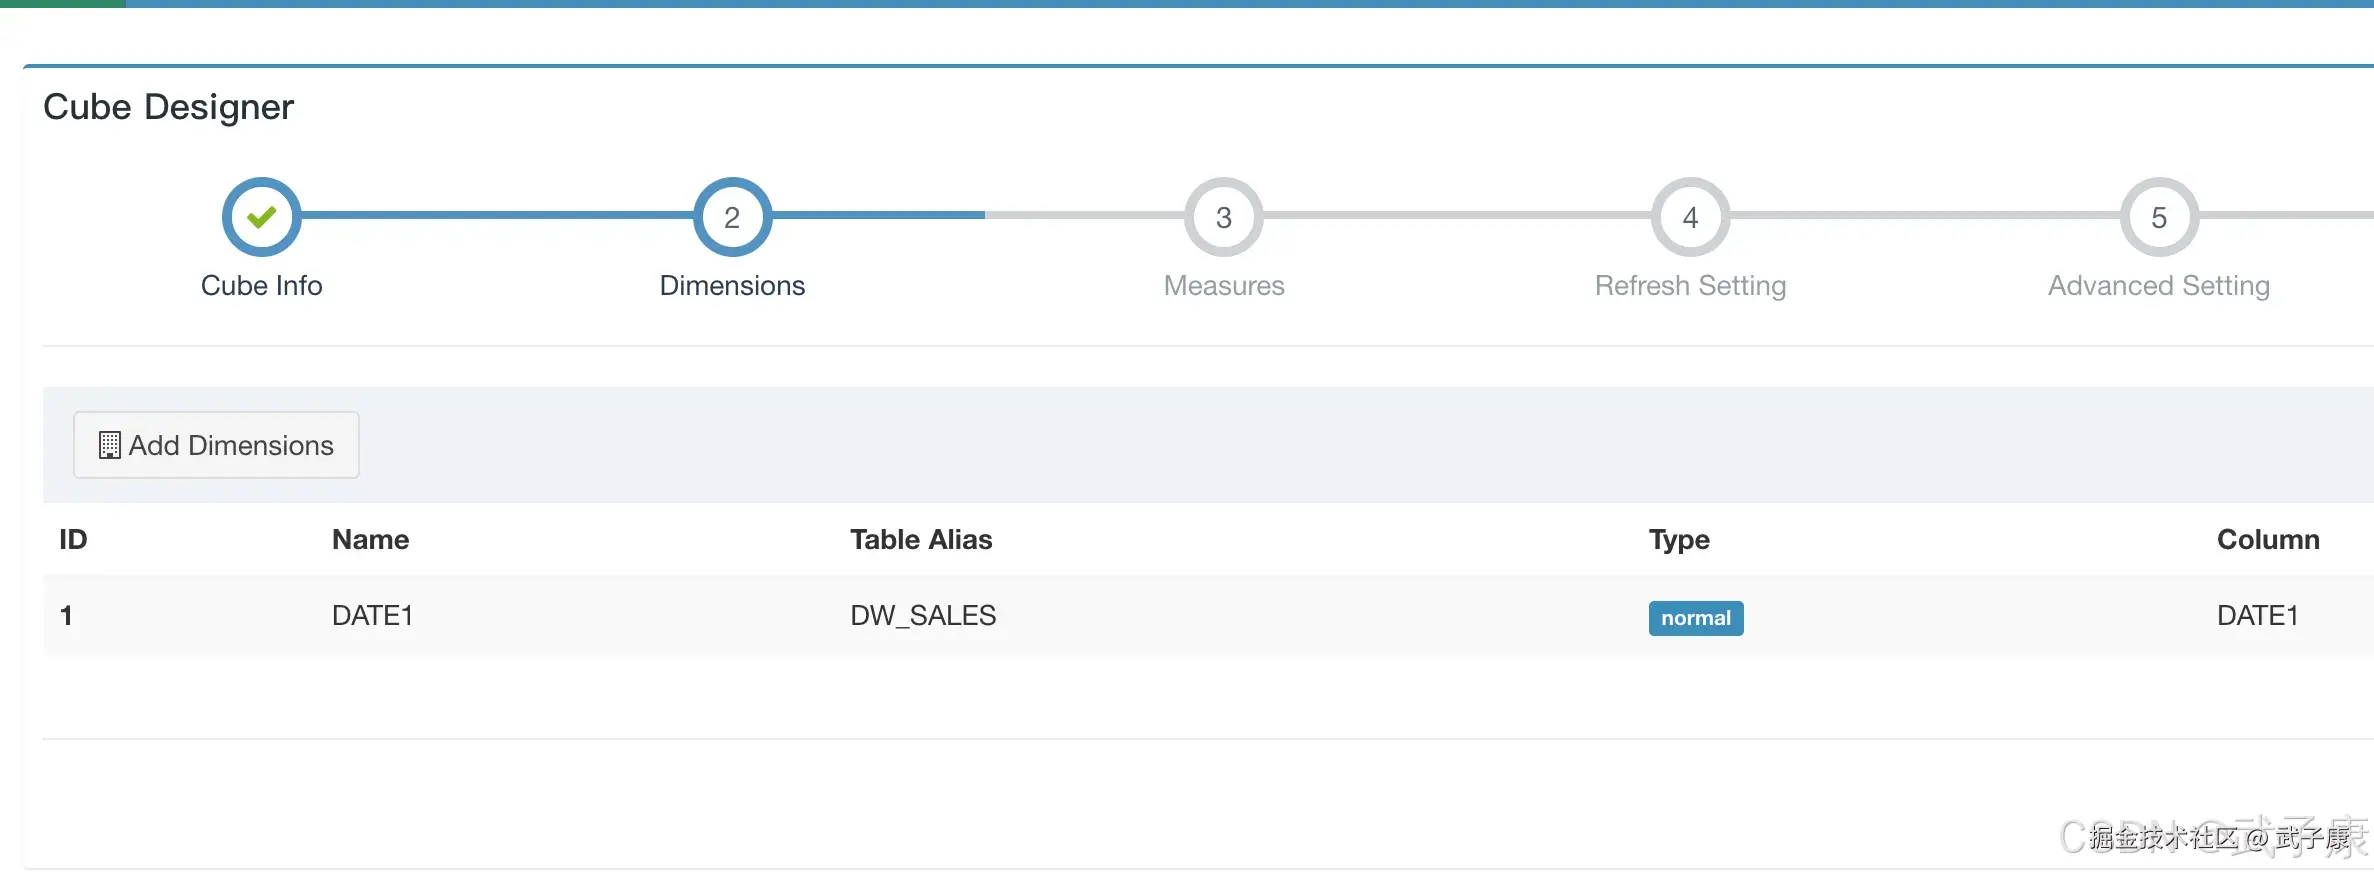The image size is (2374, 876).
Task: Click the DATE1 value under Column
Action: pyautogui.click(x=2257, y=616)
